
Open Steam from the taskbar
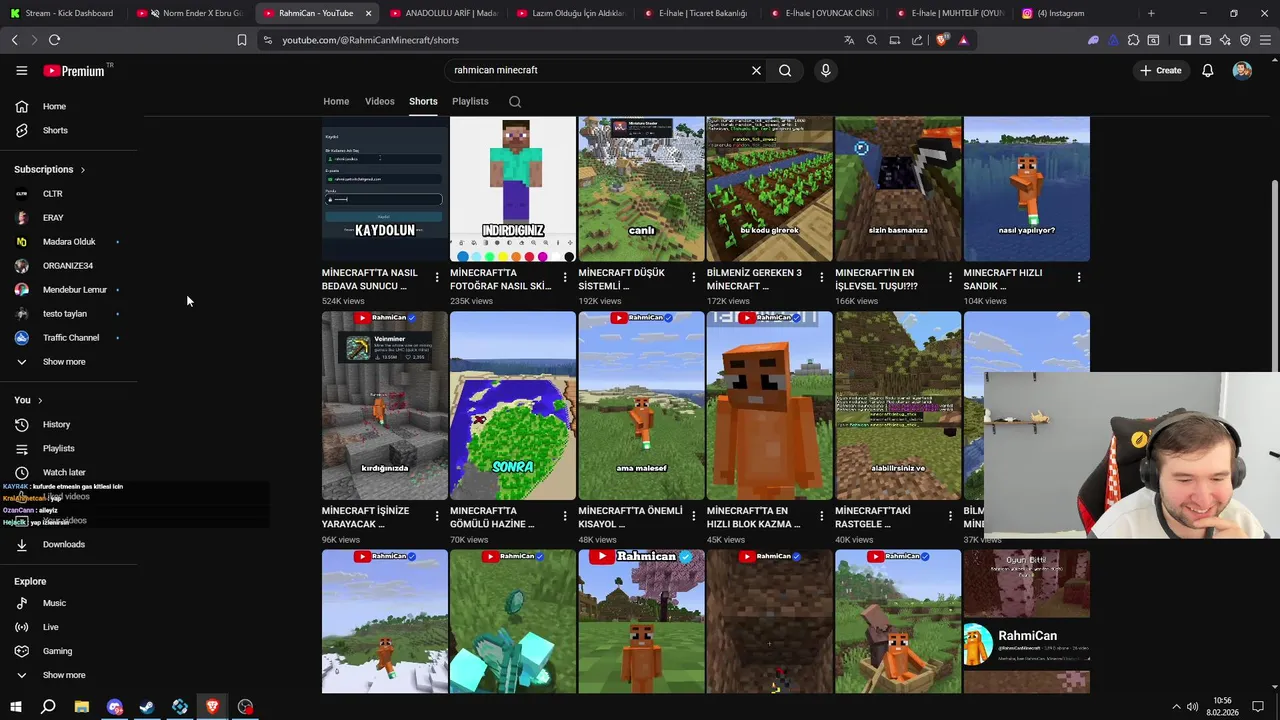tap(147, 707)
